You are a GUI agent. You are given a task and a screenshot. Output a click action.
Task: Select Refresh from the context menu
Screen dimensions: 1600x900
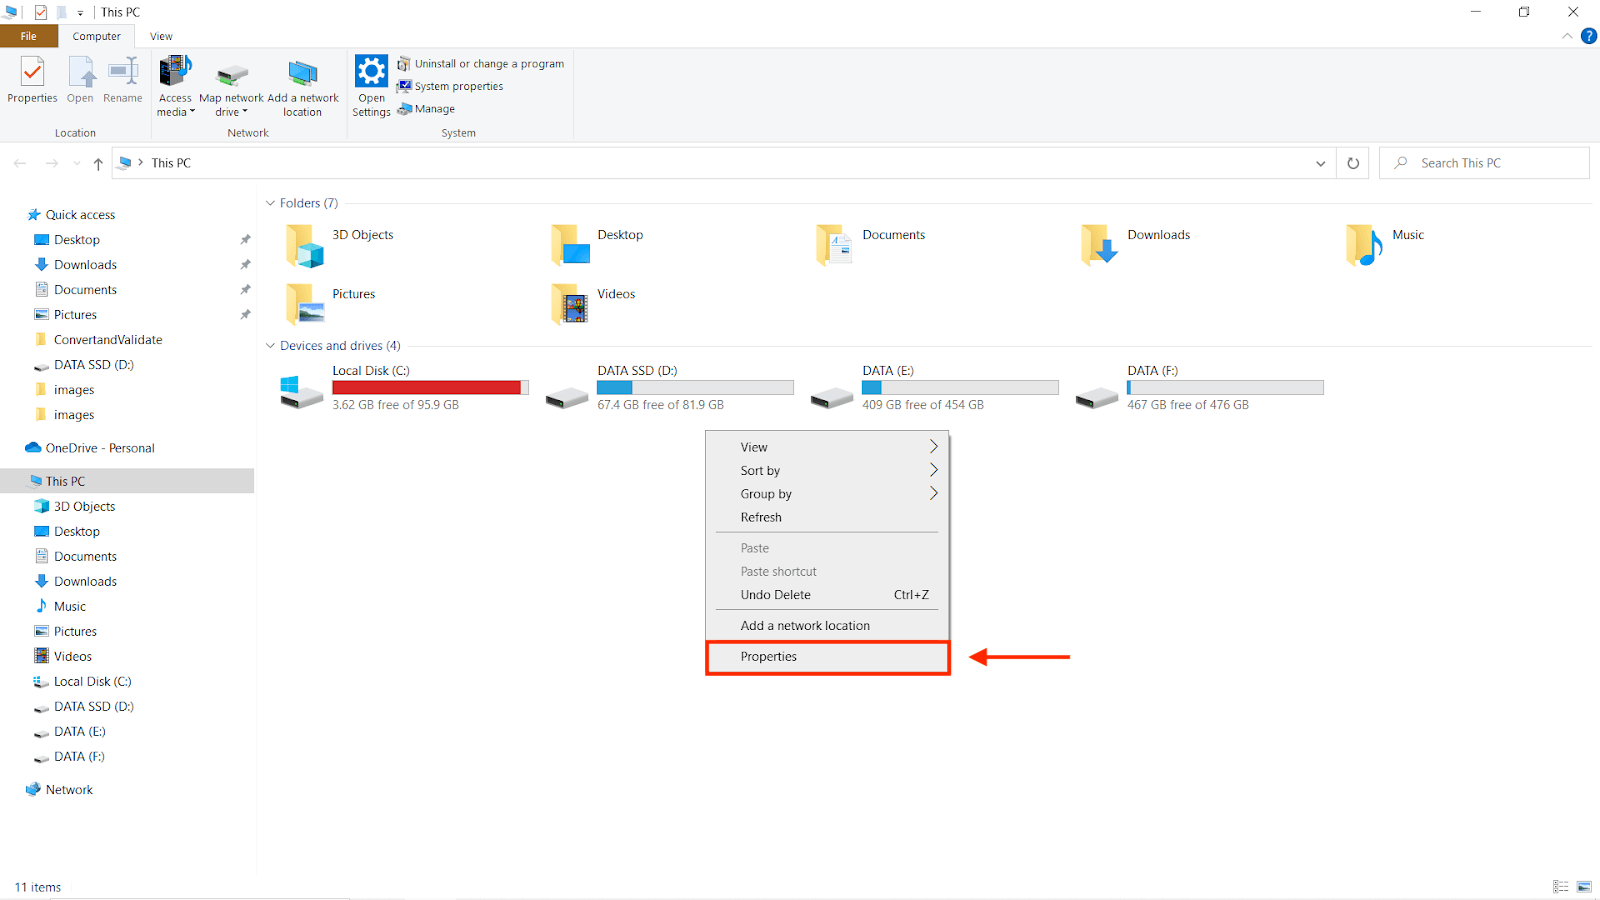[x=761, y=517]
